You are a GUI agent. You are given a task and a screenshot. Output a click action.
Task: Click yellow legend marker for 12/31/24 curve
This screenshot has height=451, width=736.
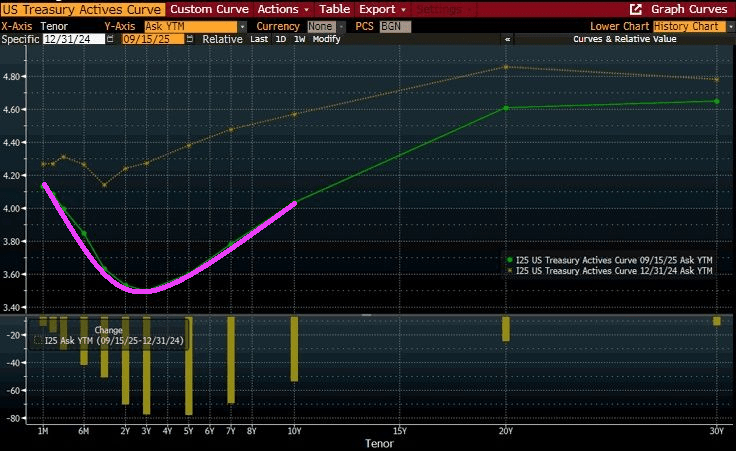tap(510, 271)
